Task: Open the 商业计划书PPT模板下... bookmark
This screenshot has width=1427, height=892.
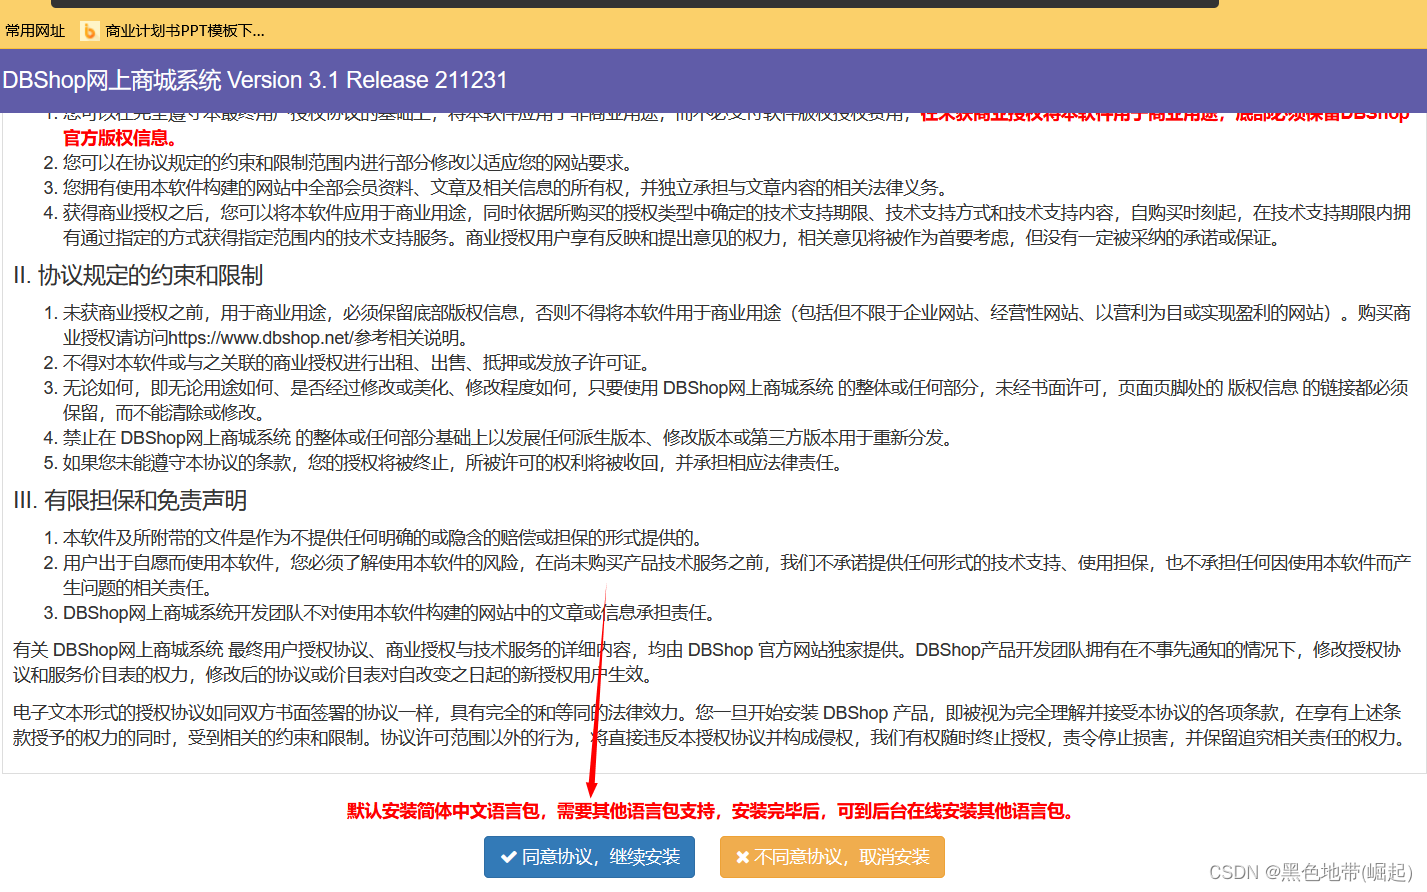Action: tap(185, 31)
